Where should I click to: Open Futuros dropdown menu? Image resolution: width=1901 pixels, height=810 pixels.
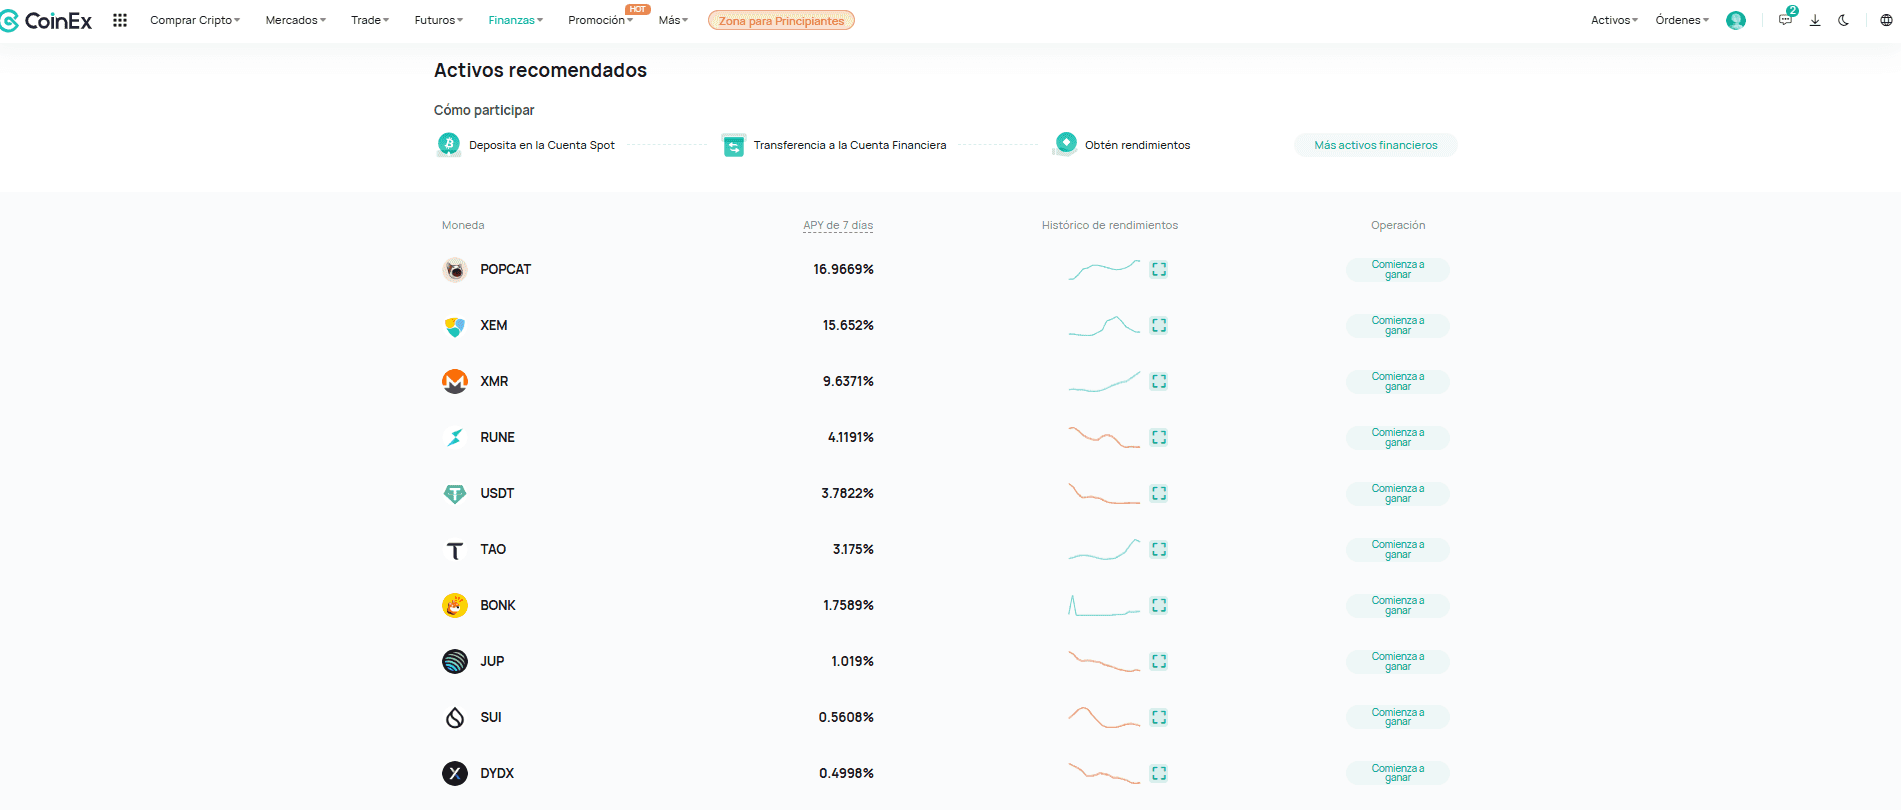[x=439, y=20]
